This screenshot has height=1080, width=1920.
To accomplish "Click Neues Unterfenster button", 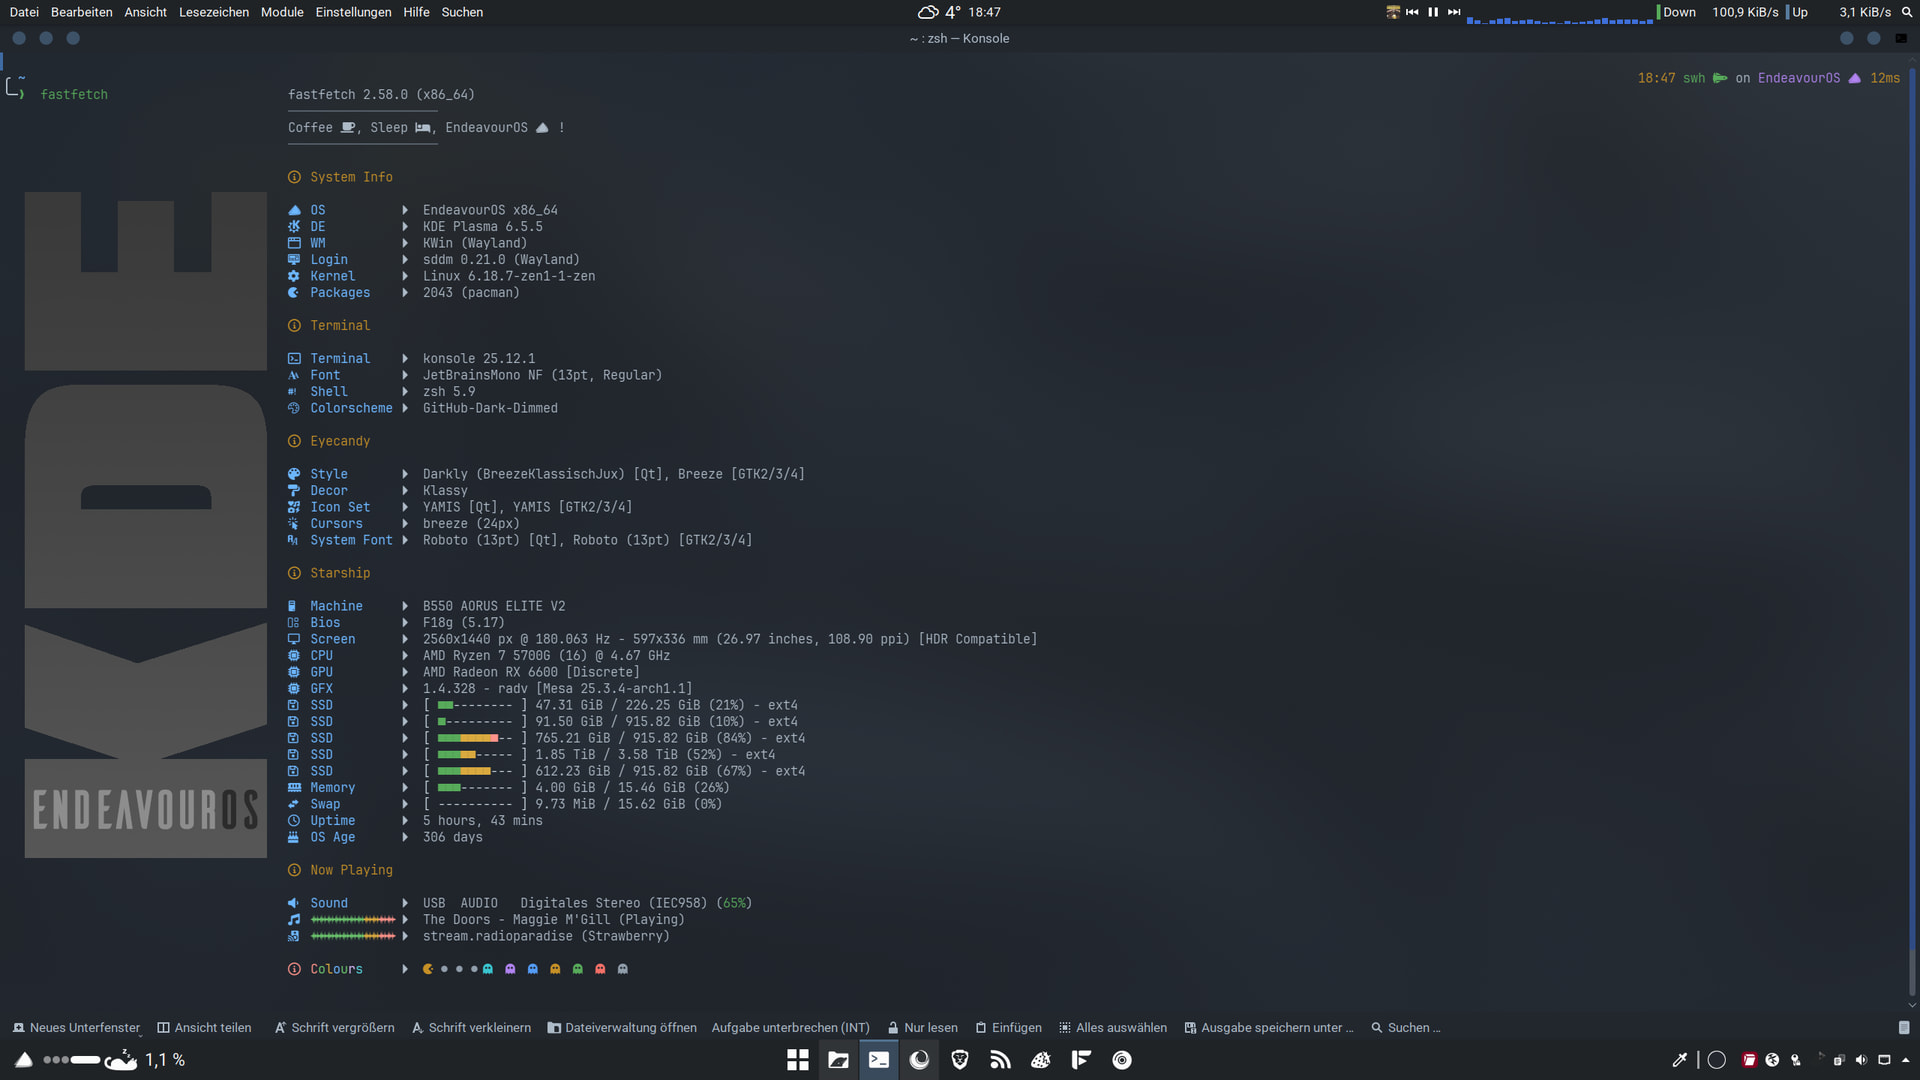I will (x=76, y=1028).
